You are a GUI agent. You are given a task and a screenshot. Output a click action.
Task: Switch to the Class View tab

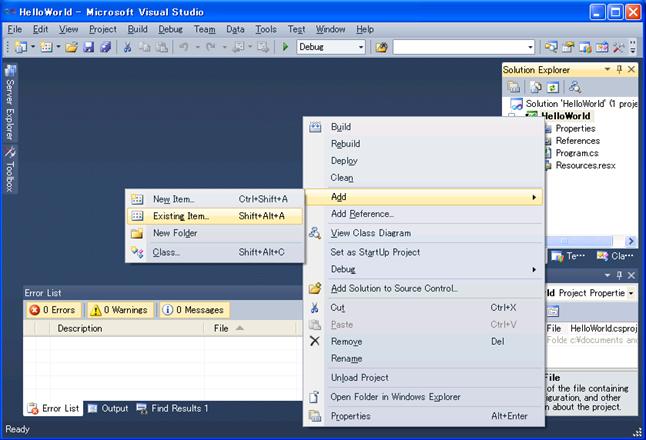click(x=614, y=256)
